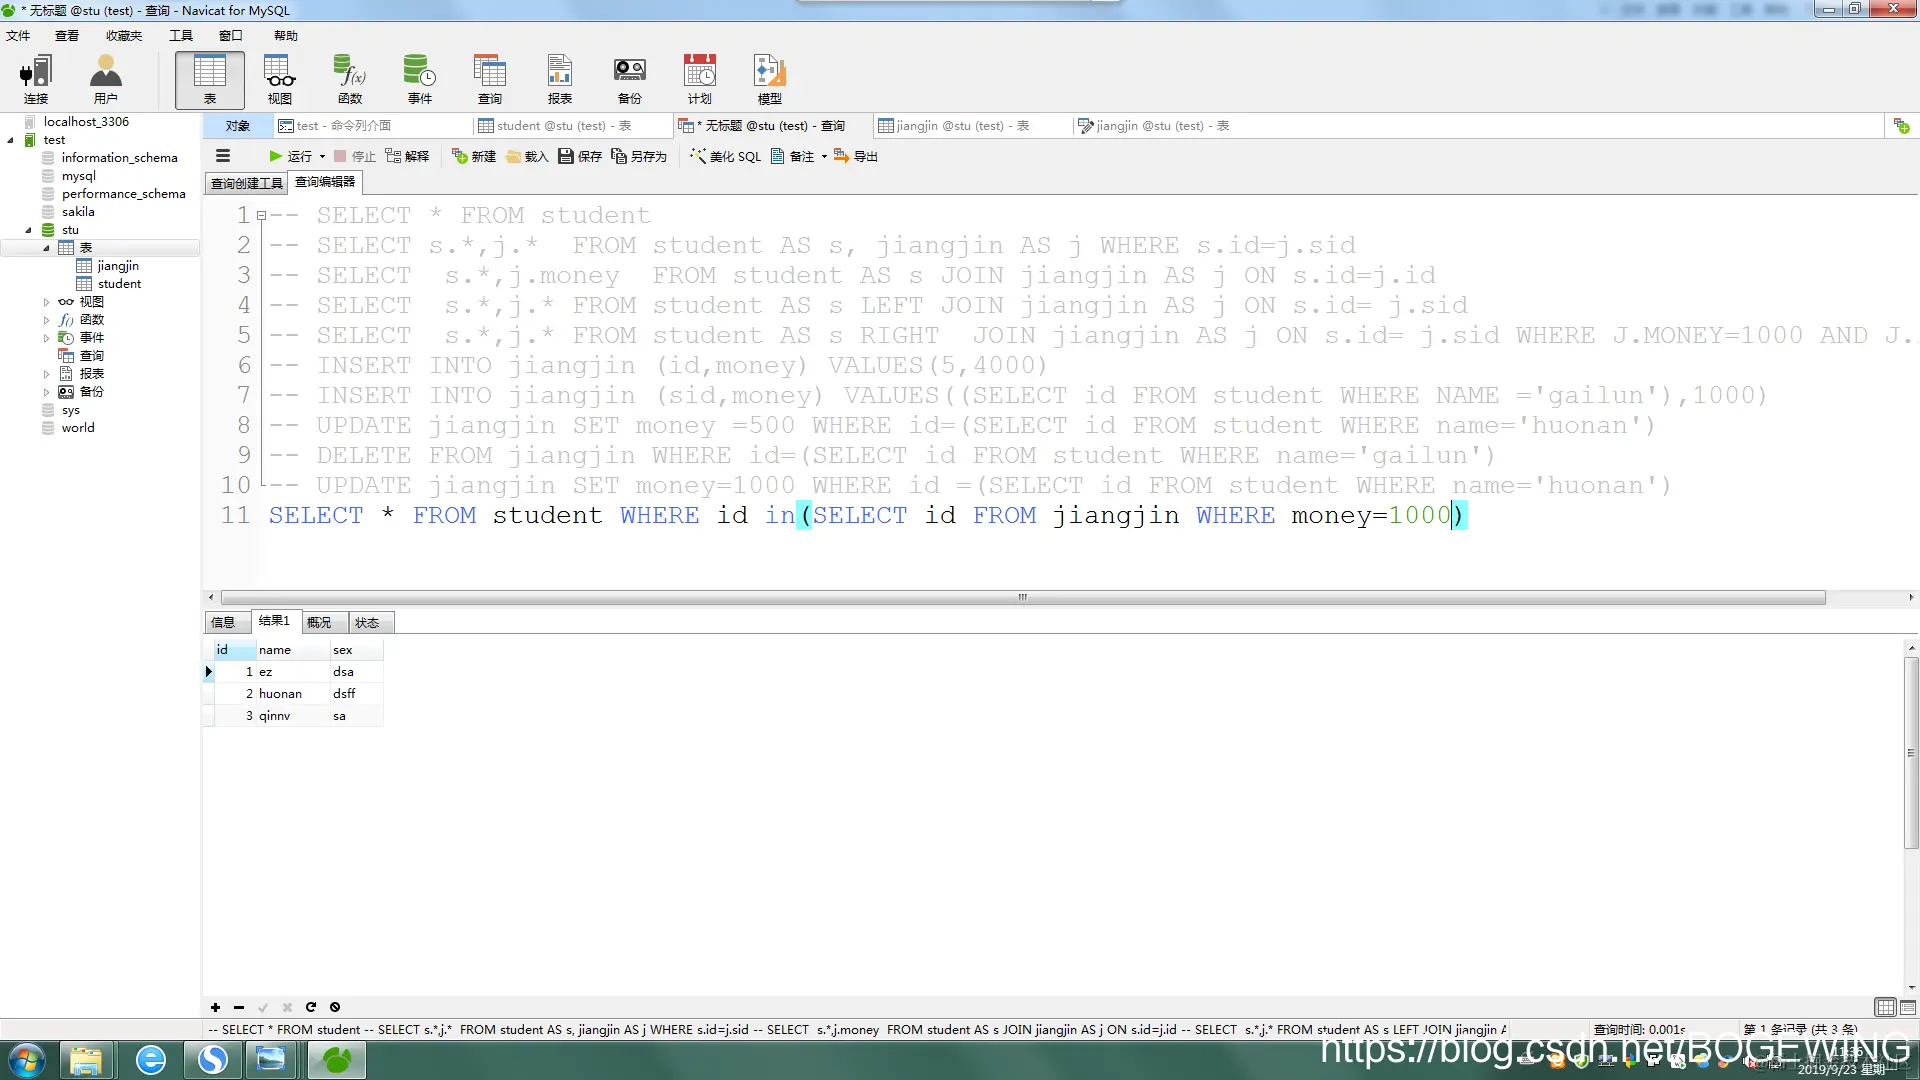Click the 报表 reports icon
Screen dimensions: 1920x1080
tap(560, 79)
